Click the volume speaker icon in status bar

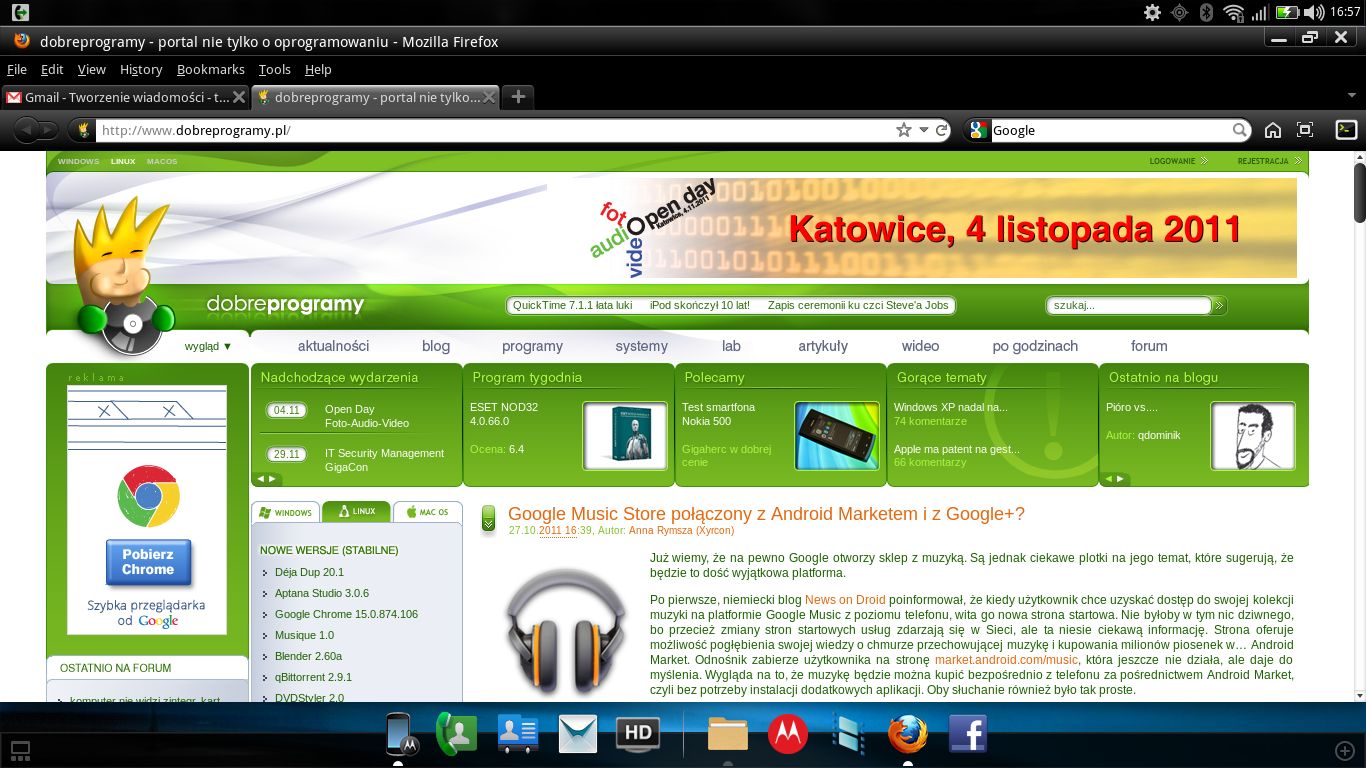click(1314, 12)
